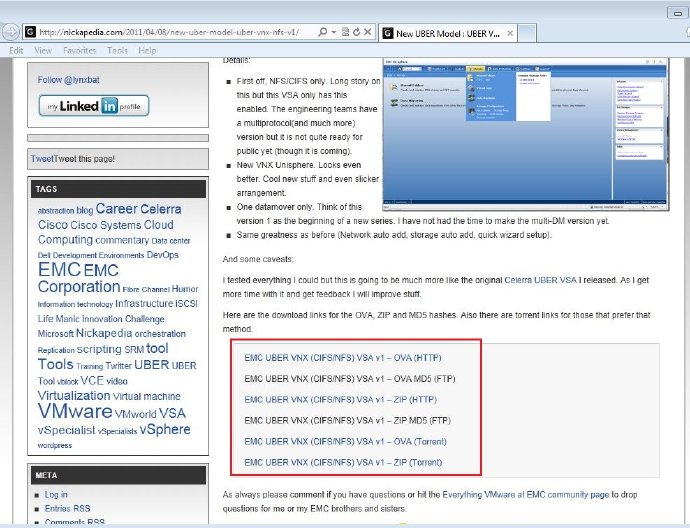Click the 'Tweet this page!' link

(73, 159)
